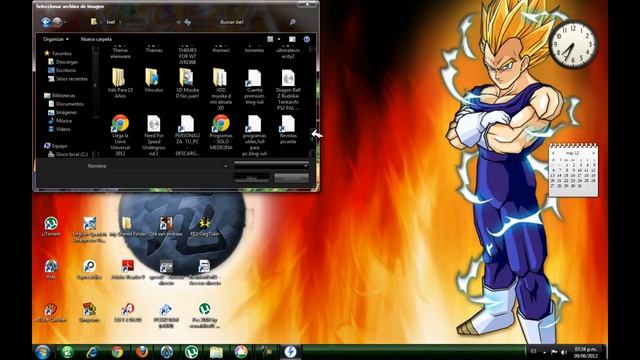Click the analog clock desktop gadget
The width and height of the screenshot is (640, 360).
[573, 44]
